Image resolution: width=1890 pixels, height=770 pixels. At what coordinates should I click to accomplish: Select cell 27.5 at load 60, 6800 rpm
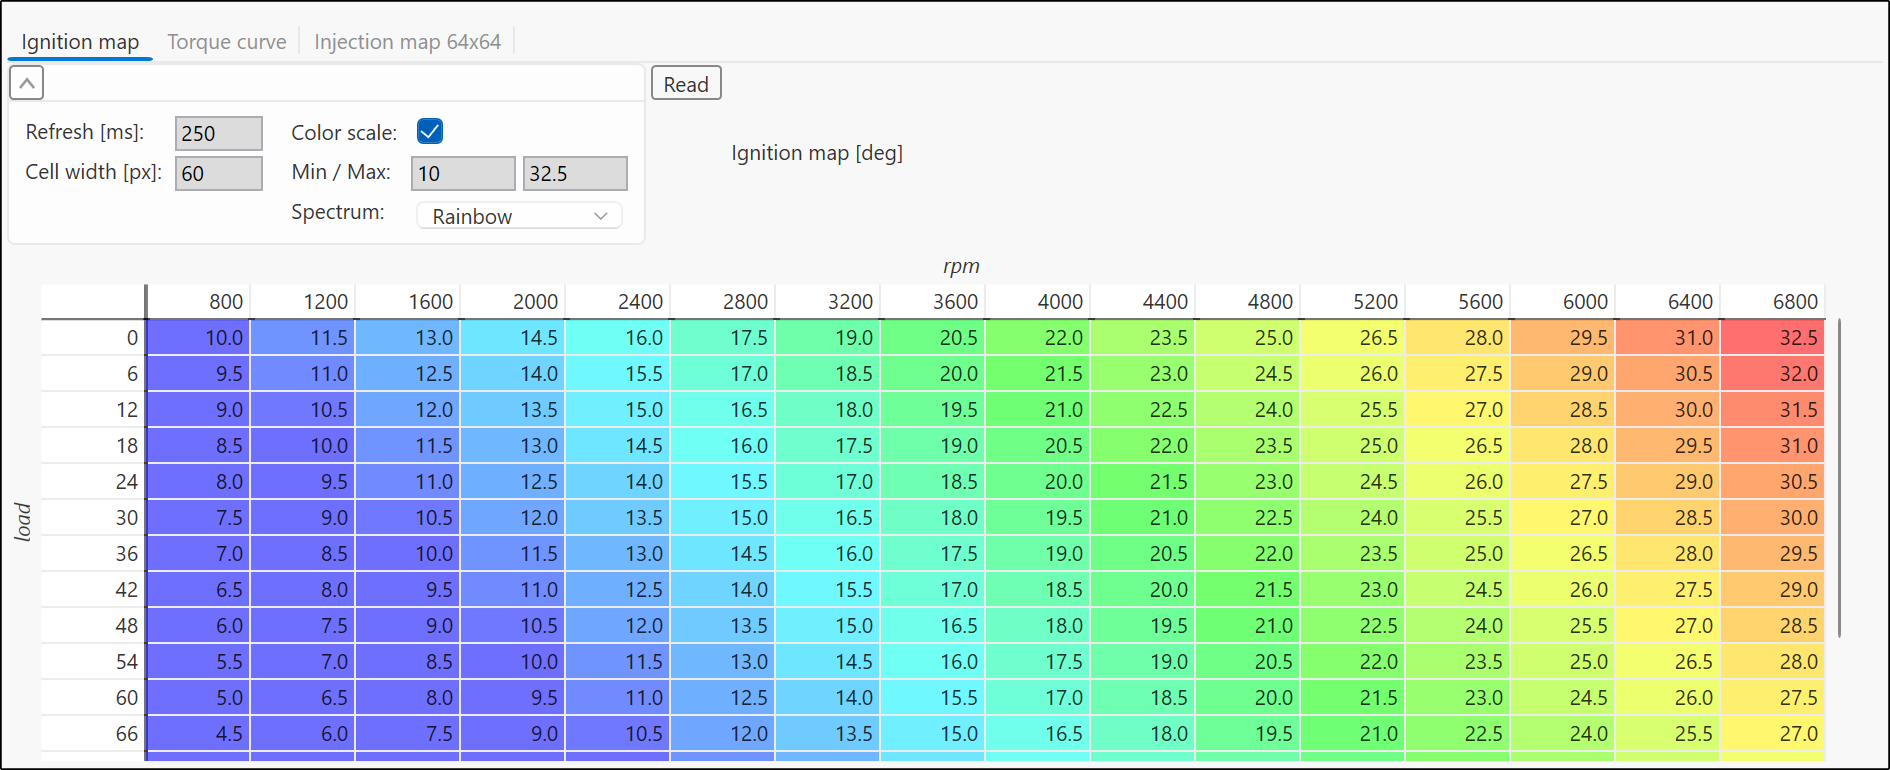[1773, 698]
